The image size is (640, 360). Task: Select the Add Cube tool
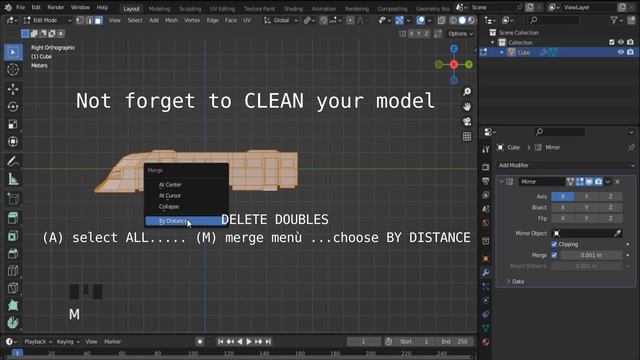[13, 199]
